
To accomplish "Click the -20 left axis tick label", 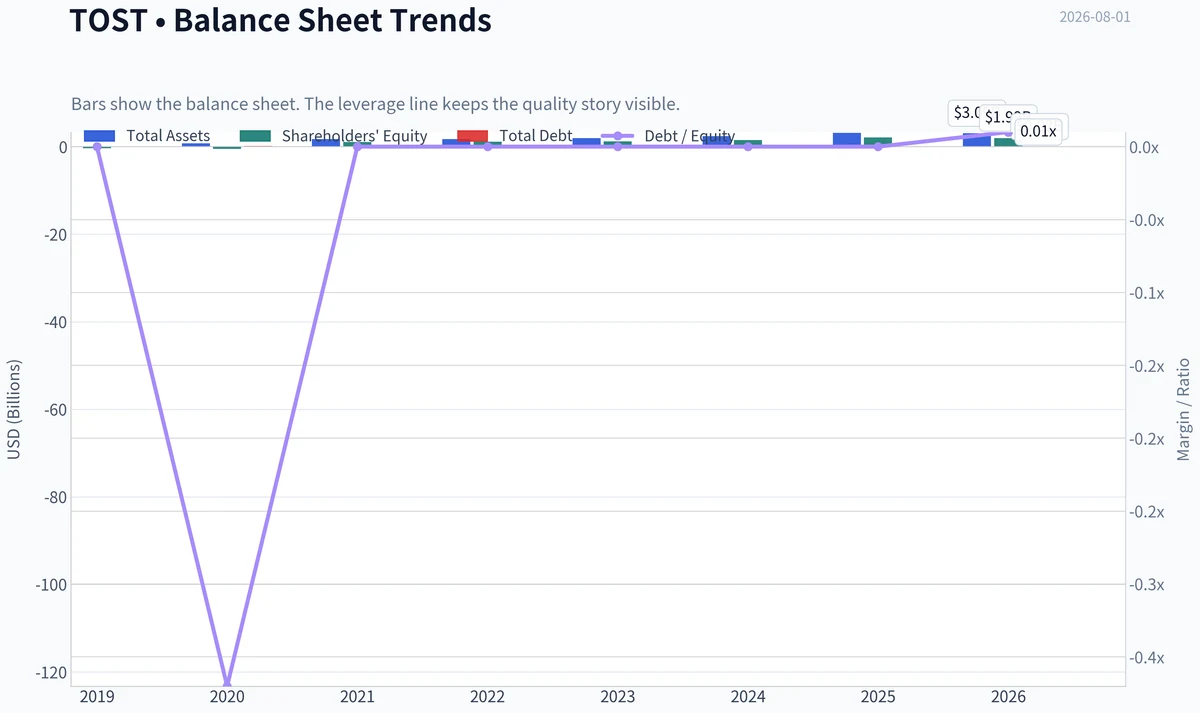I will [x=56, y=235].
